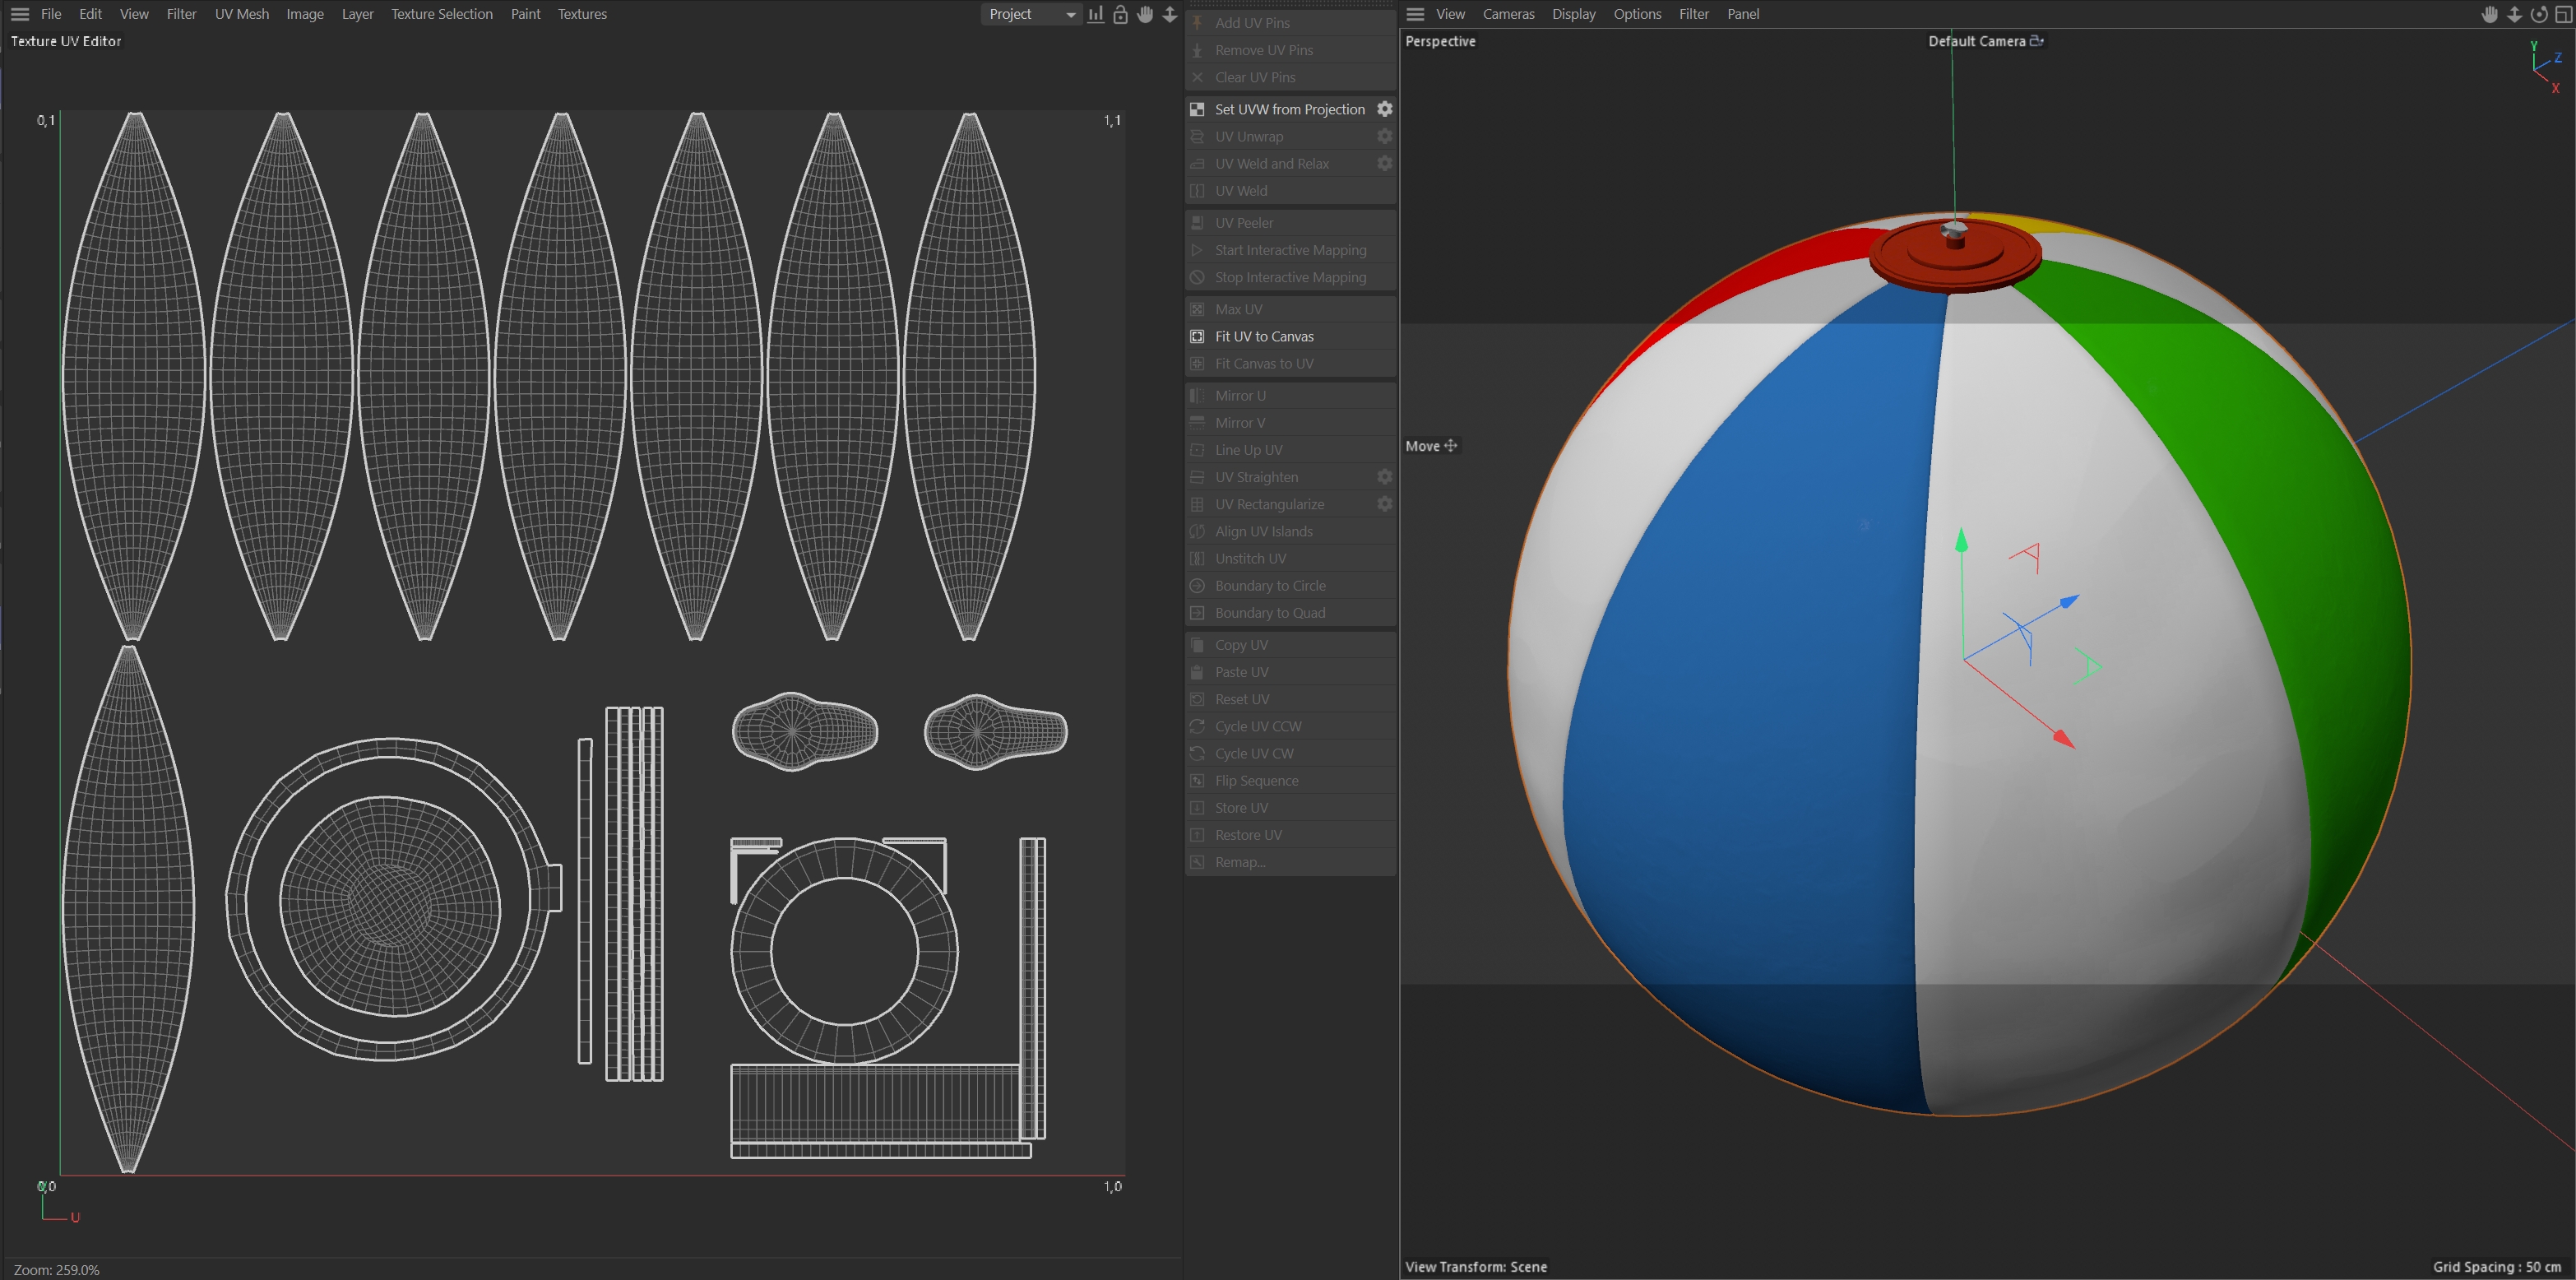Click the toggle active view layout icon
The width and height of the screenshot is (2576, 1280).
tap(2564, 14)
